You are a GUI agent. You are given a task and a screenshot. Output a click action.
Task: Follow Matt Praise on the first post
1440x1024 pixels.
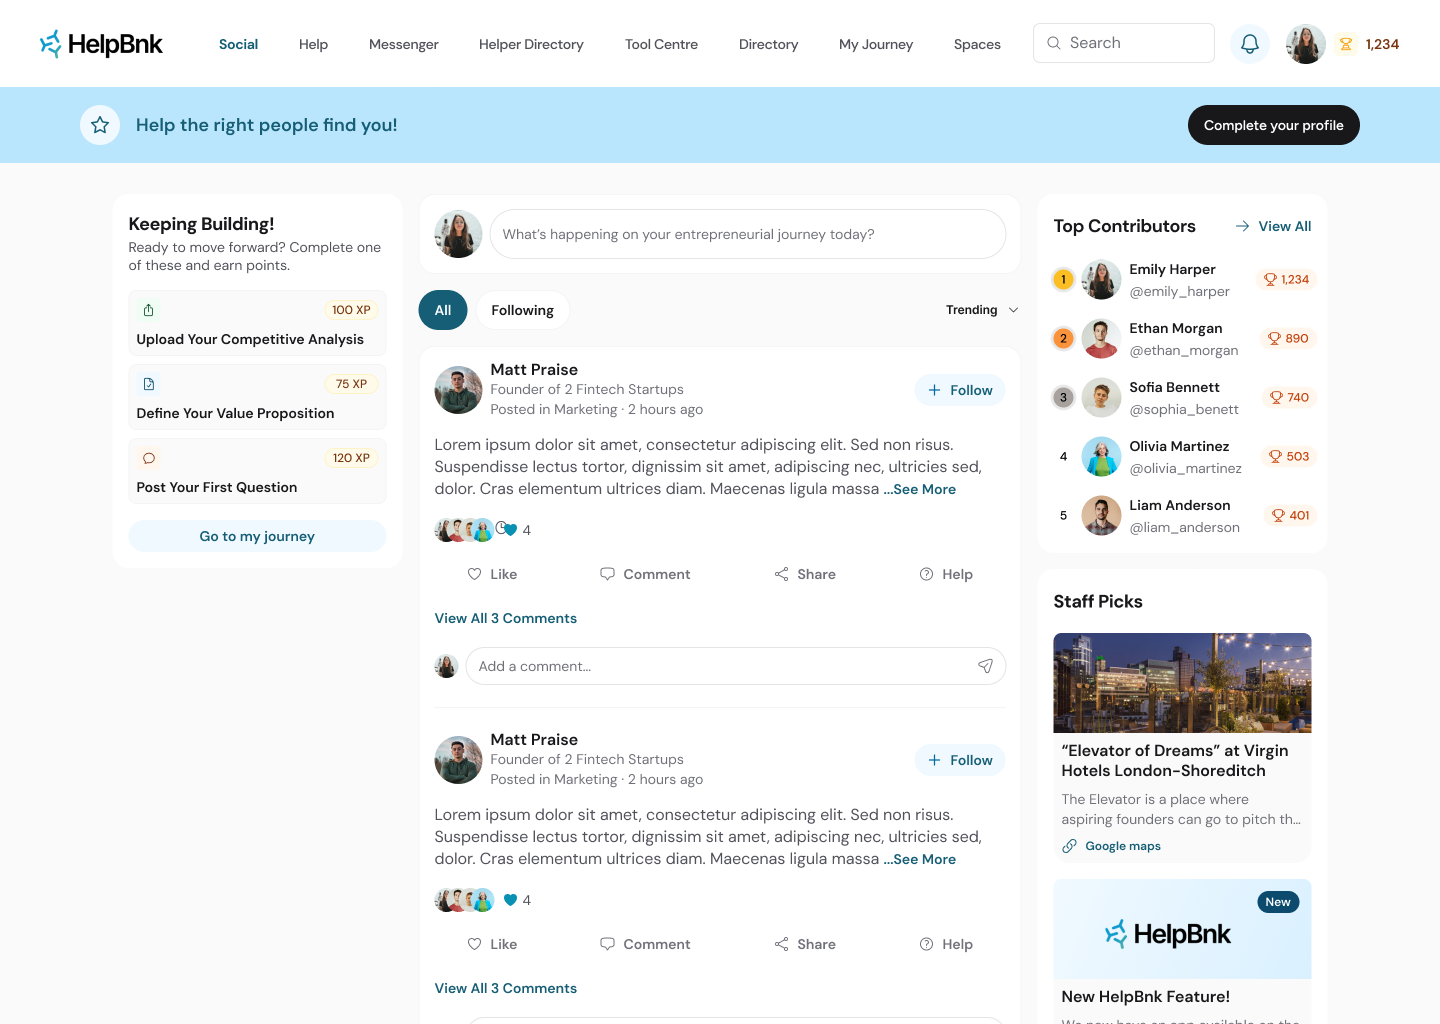pyautogui.click(x=959, y=390)
